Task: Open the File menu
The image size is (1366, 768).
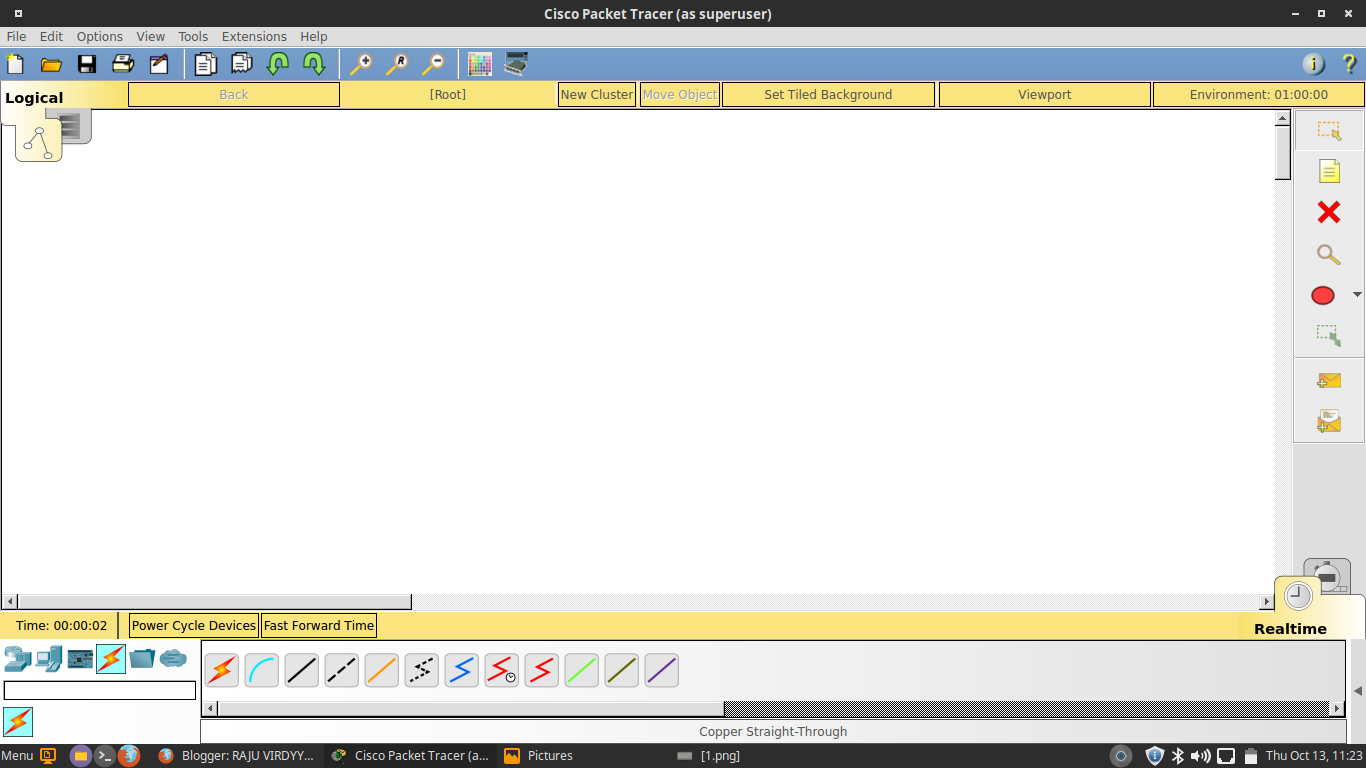Action: pyautogui.click(x=17, y=36)
